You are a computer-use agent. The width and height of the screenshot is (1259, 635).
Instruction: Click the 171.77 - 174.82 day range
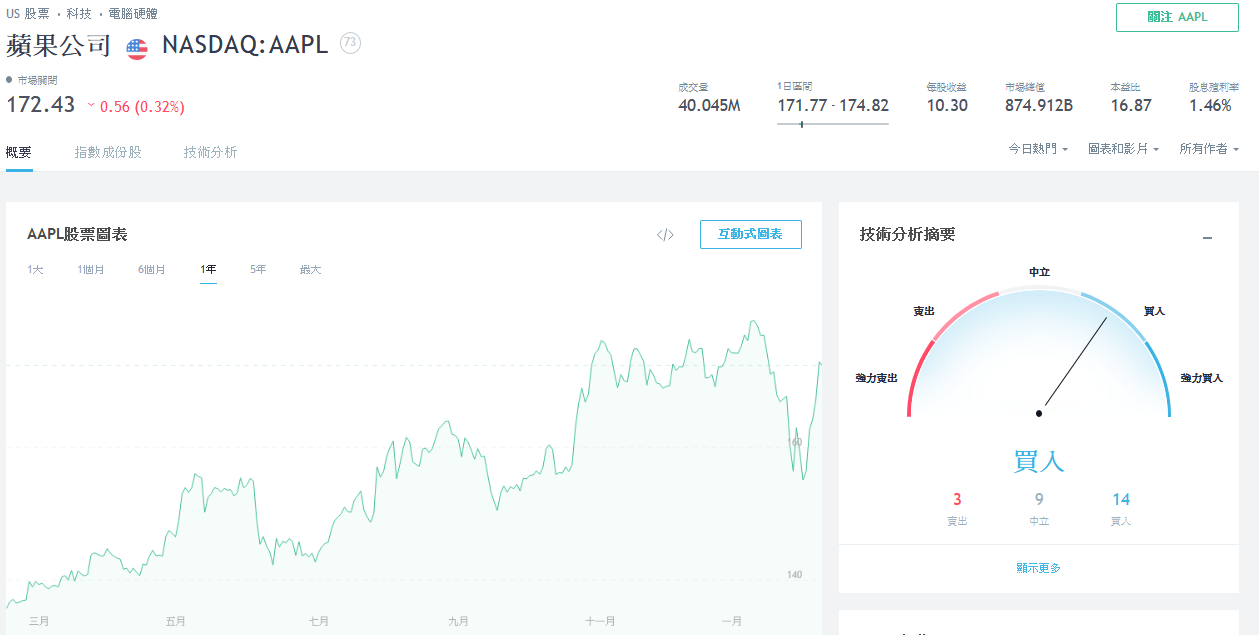point(833,105)
